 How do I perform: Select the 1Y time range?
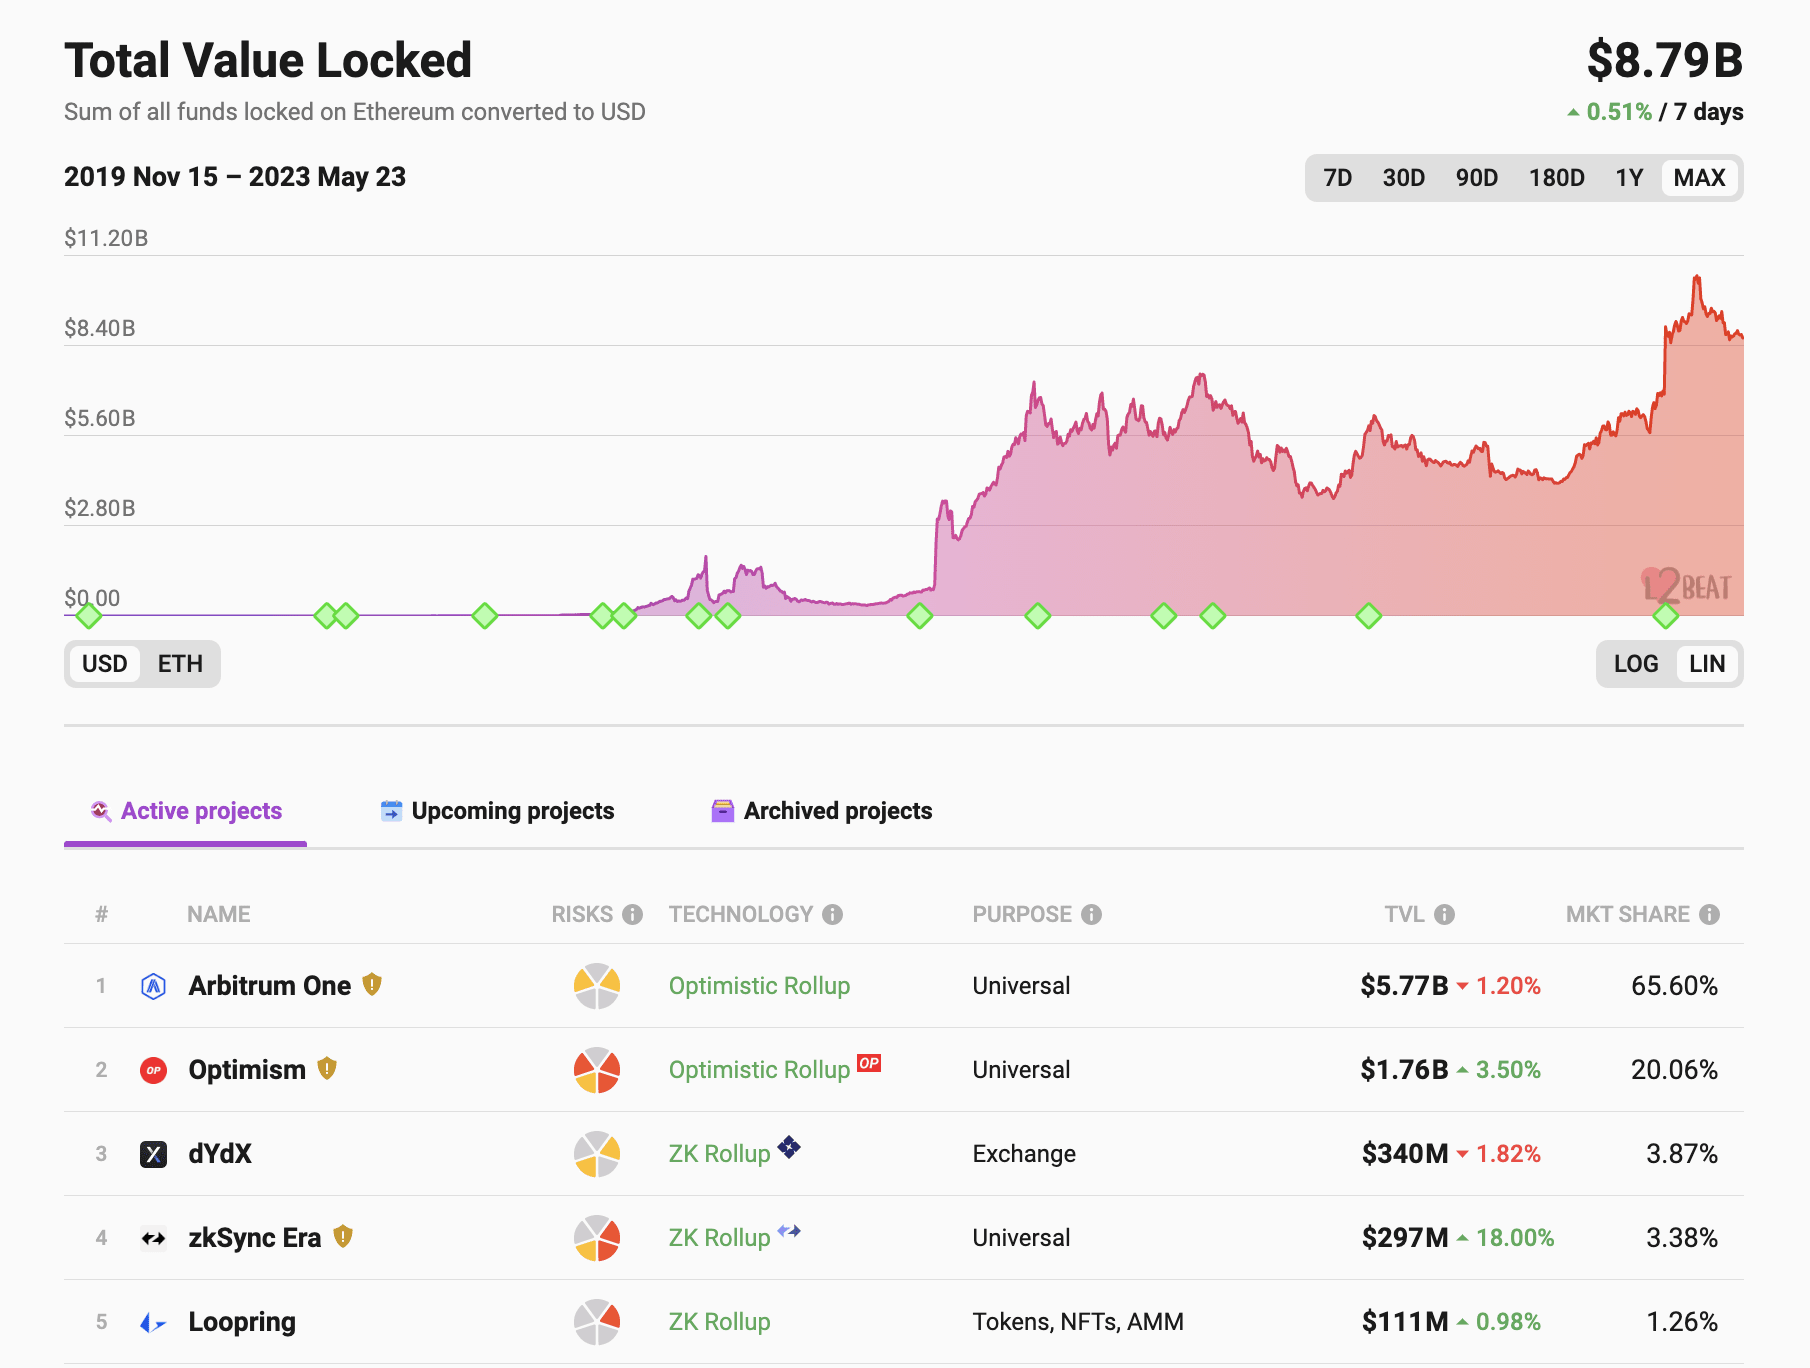[1628, 177]
